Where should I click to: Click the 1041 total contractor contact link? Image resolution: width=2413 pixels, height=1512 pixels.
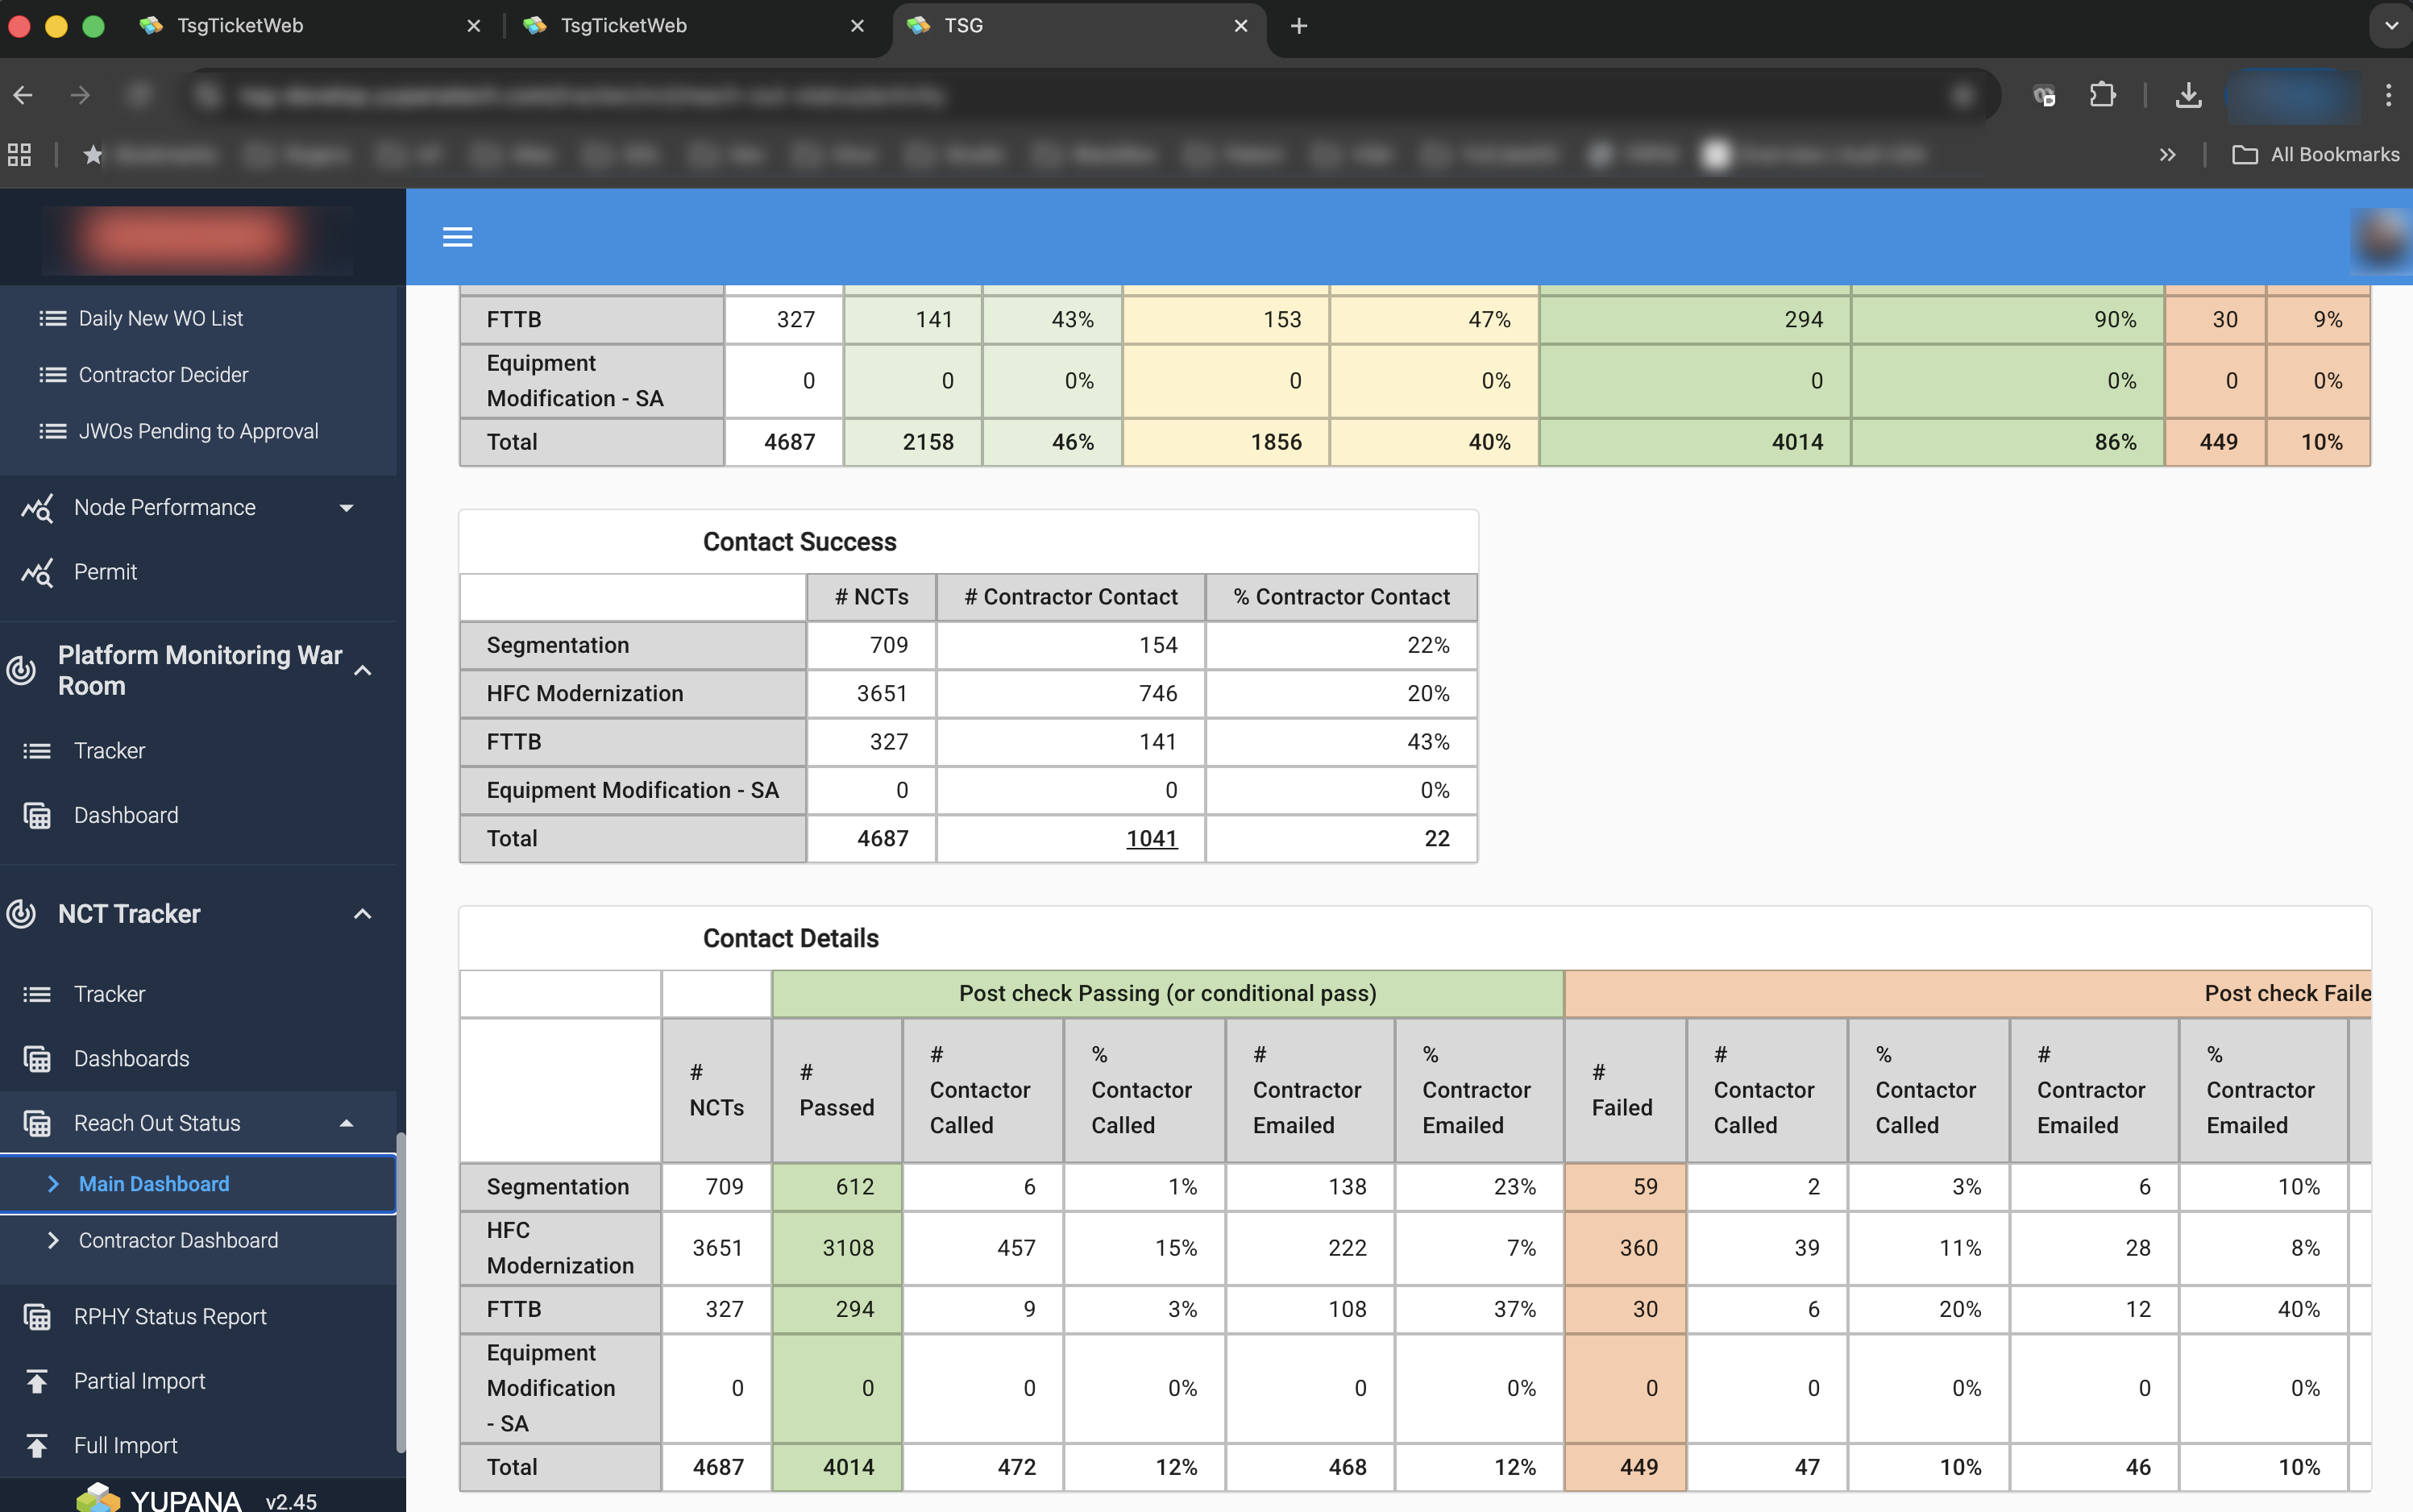[x=1151, y=838]
